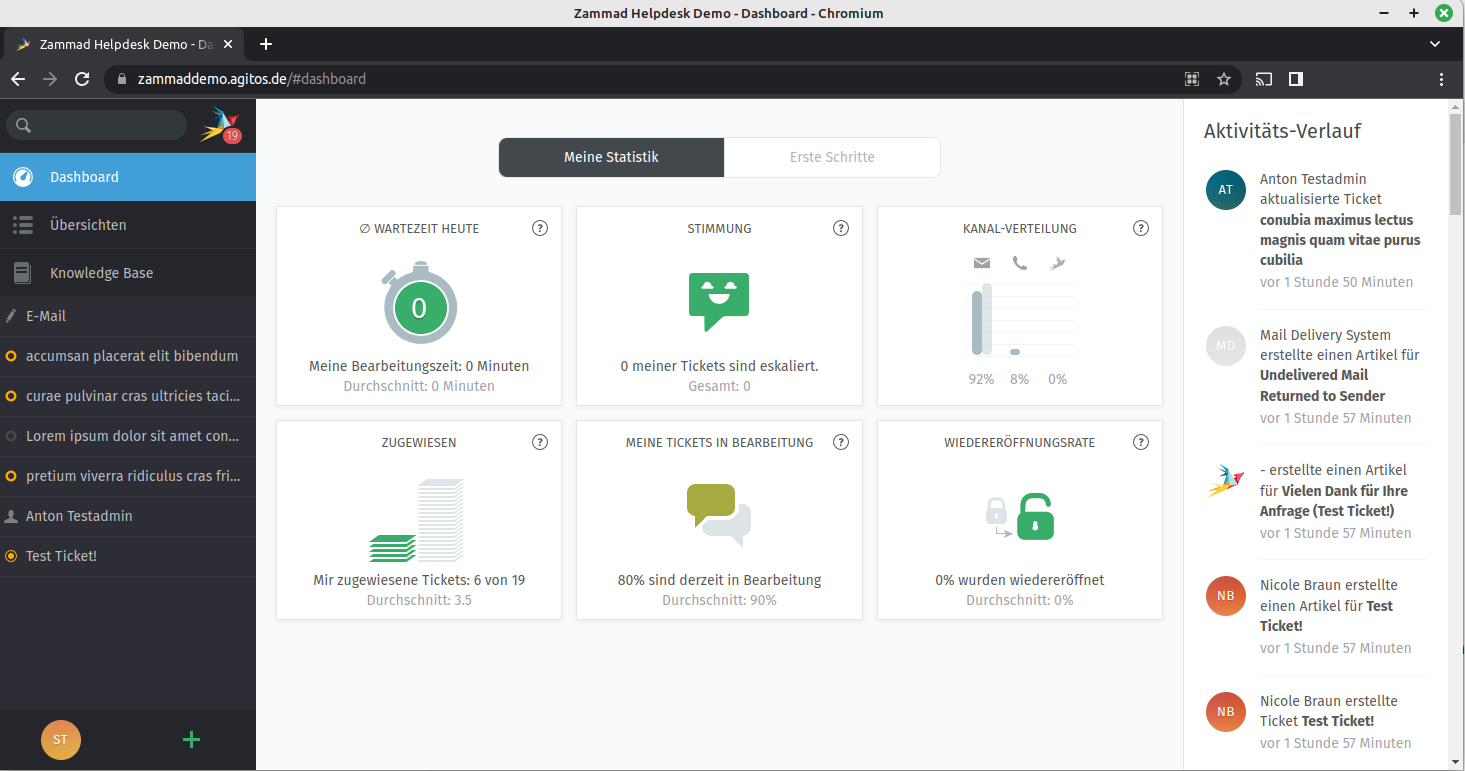Open help for the Wartezeit Heute widget
The height and width of the screenshot is (771, 1465).
click(x=540, y=228)
